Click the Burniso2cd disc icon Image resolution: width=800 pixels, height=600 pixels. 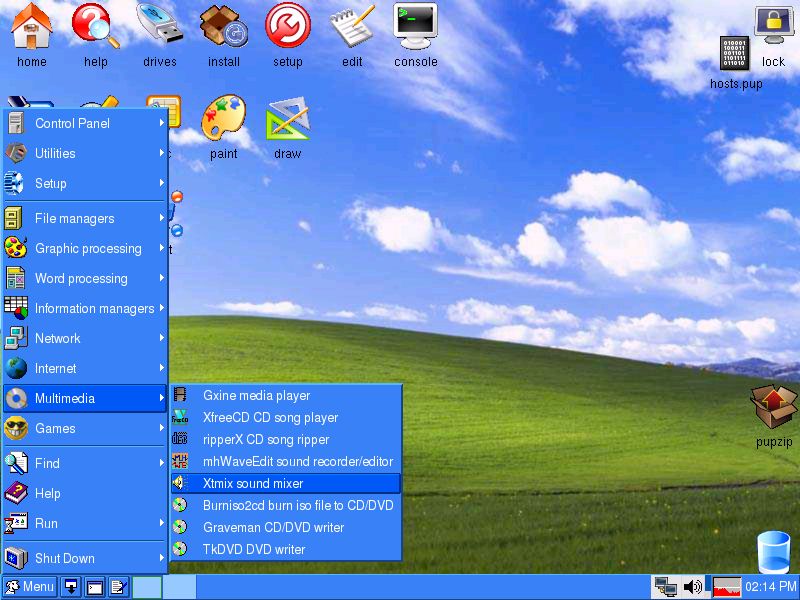click(180, 505)
